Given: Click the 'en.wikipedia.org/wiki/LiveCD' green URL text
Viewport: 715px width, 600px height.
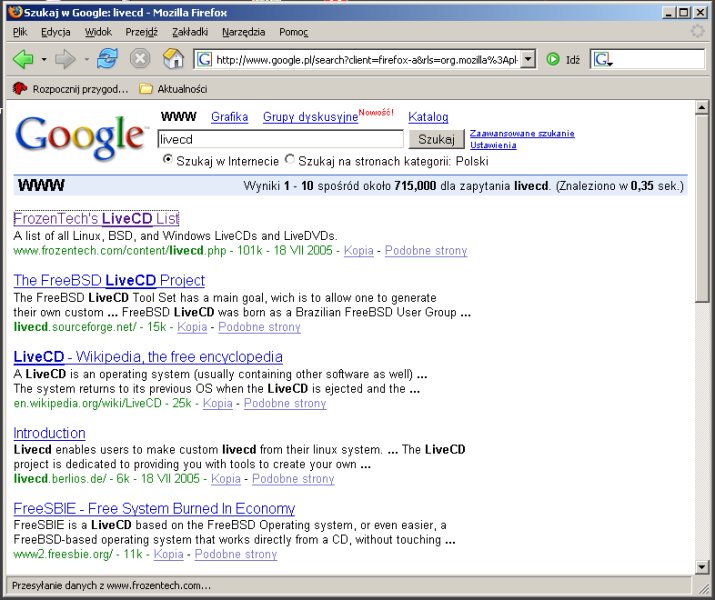Looking at the screenshot, I should (88, 403).
